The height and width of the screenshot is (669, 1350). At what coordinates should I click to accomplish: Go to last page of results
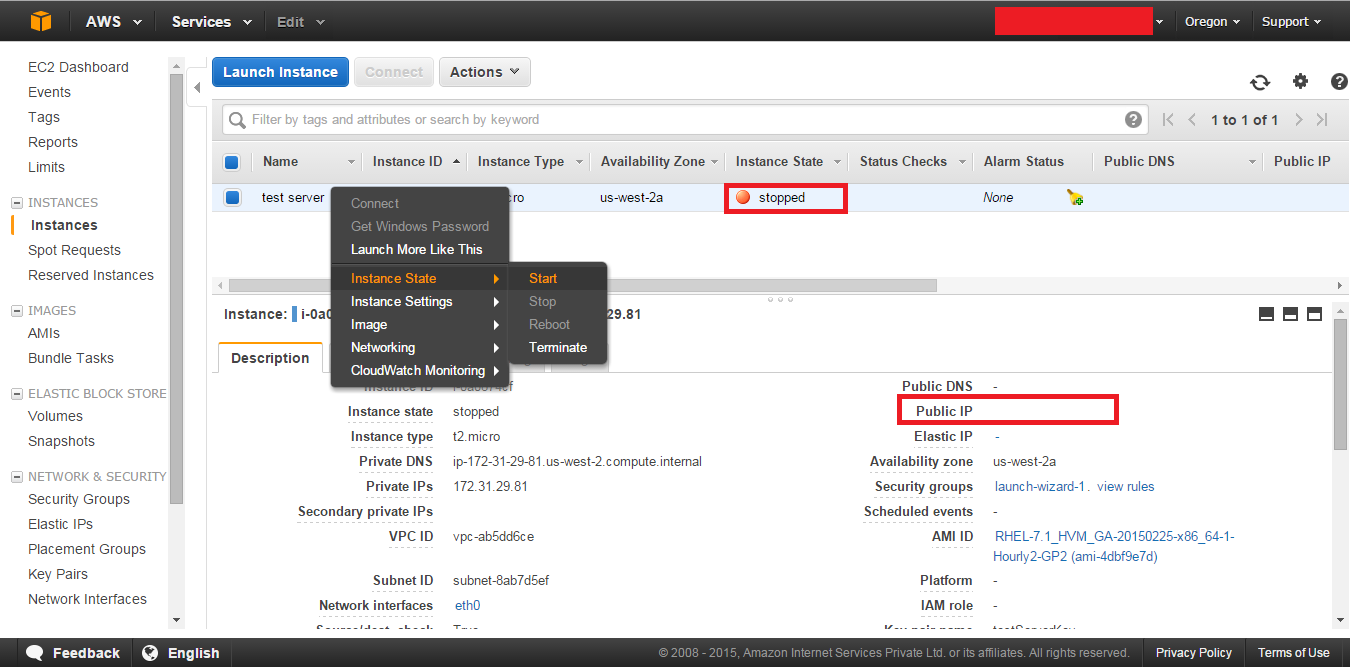point(1322,120)
